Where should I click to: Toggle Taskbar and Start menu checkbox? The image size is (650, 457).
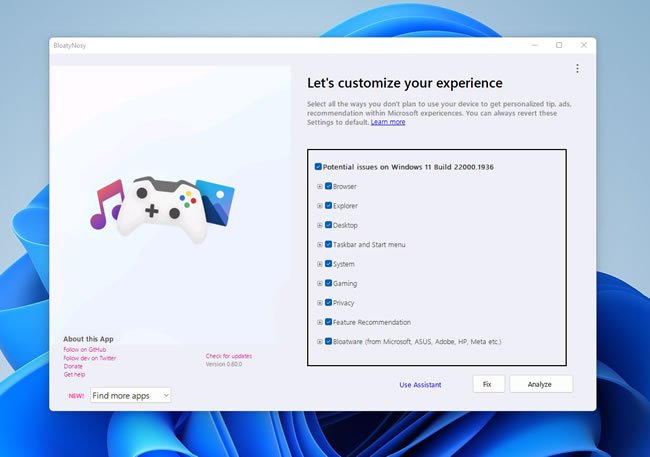click(328, 245)
